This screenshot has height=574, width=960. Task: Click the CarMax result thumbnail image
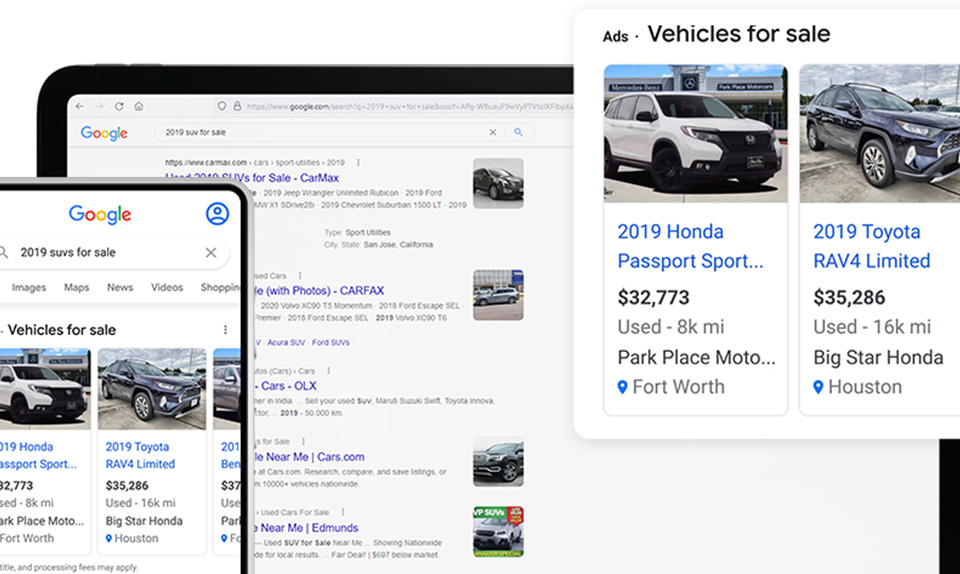point(498,184)
